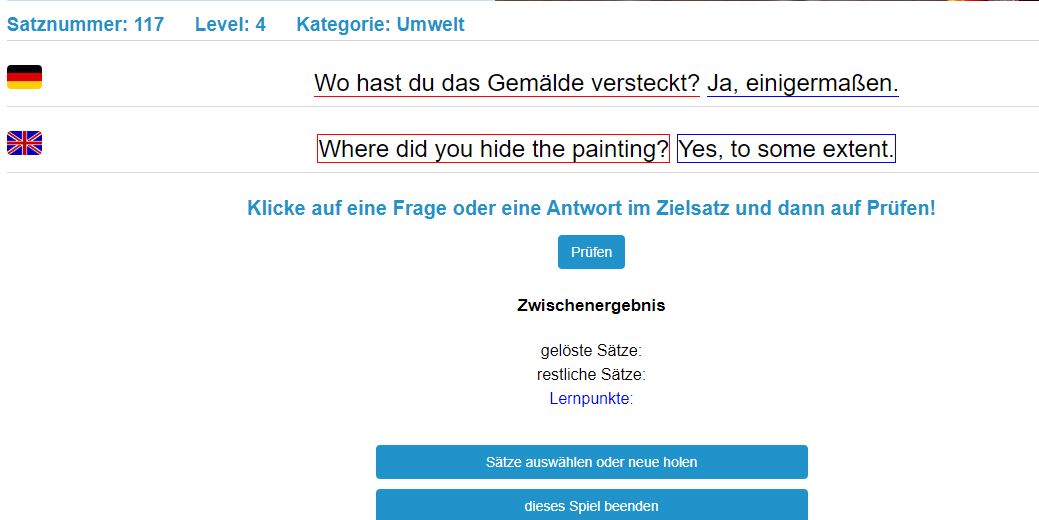Click the British flag icon
This screenshot has height=520, width=1039.
24,143
